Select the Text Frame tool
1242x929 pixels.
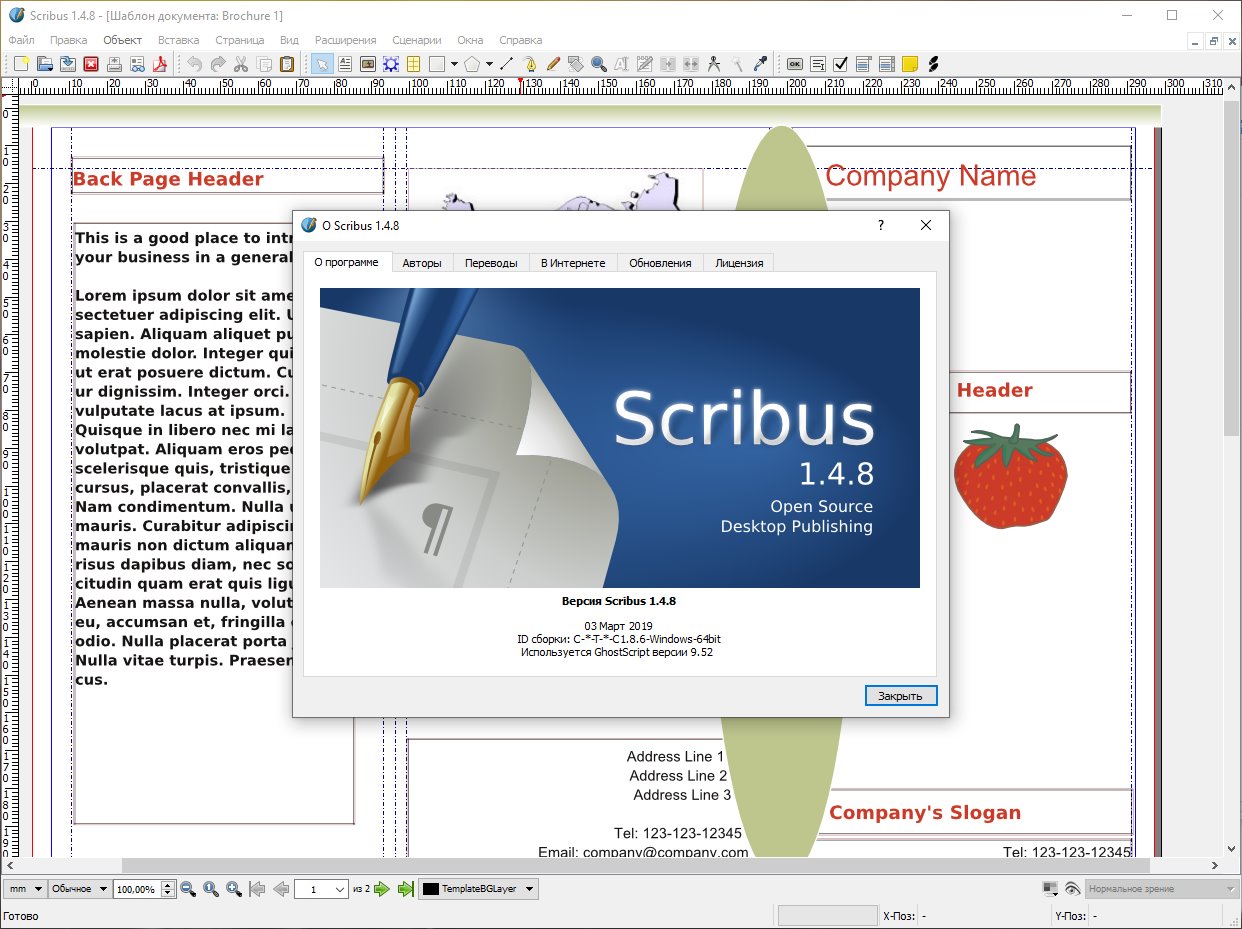pos(344,65)
